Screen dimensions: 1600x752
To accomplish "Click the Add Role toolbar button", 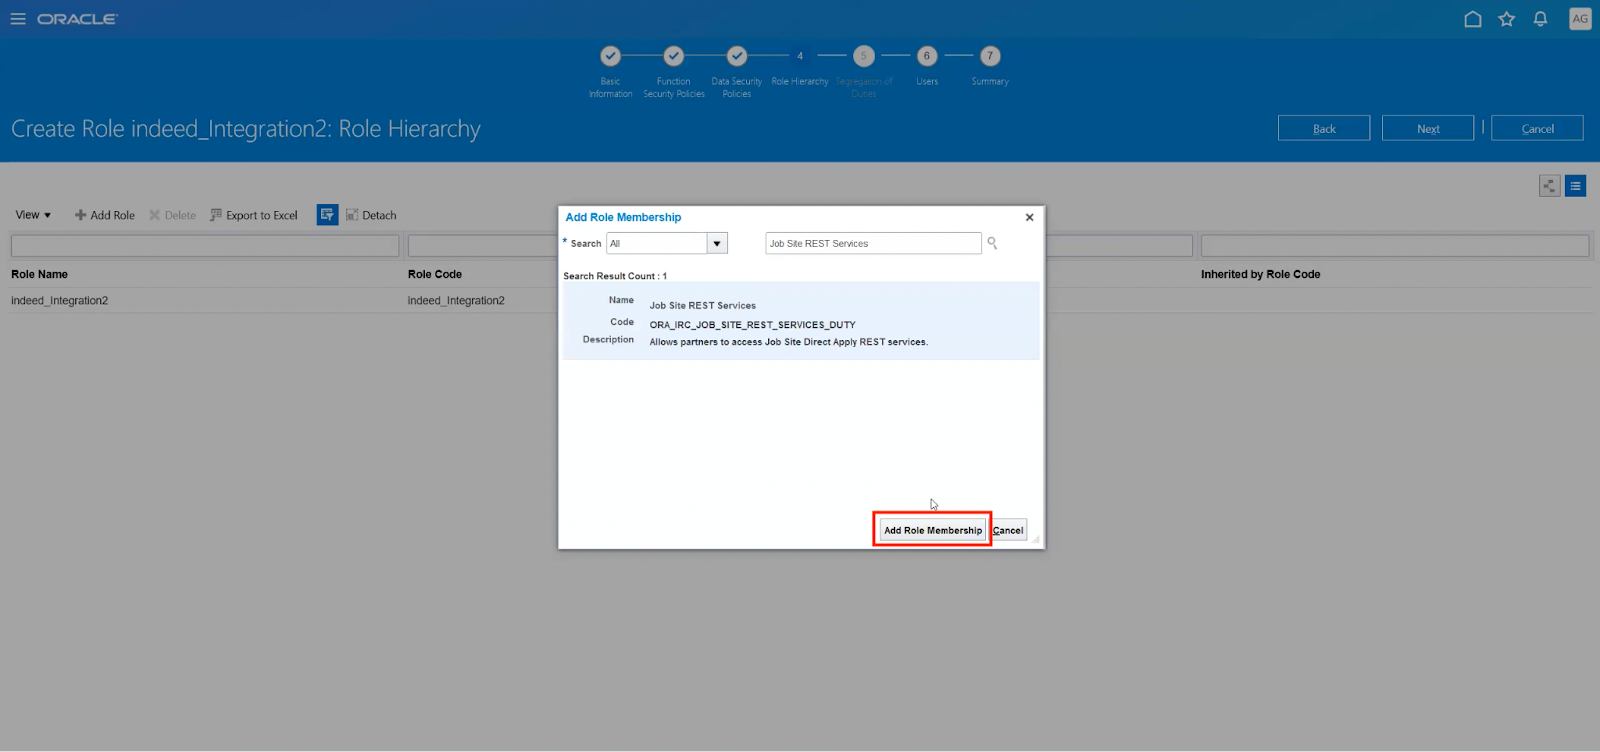I will coord(105,215).
